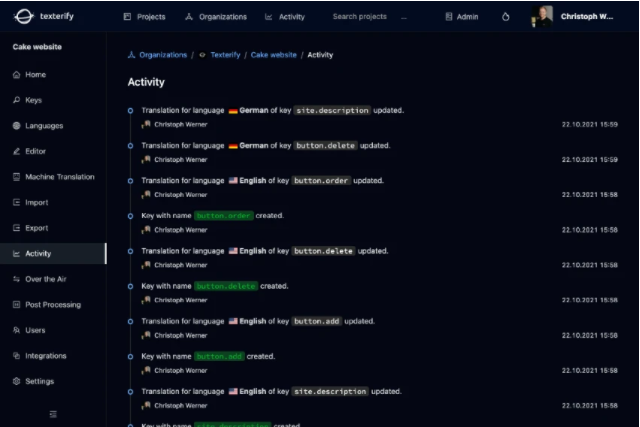Viewport: 640px width, 427px height.
Task: Click button.delete tag in English update entry
Action: point(323,251)
